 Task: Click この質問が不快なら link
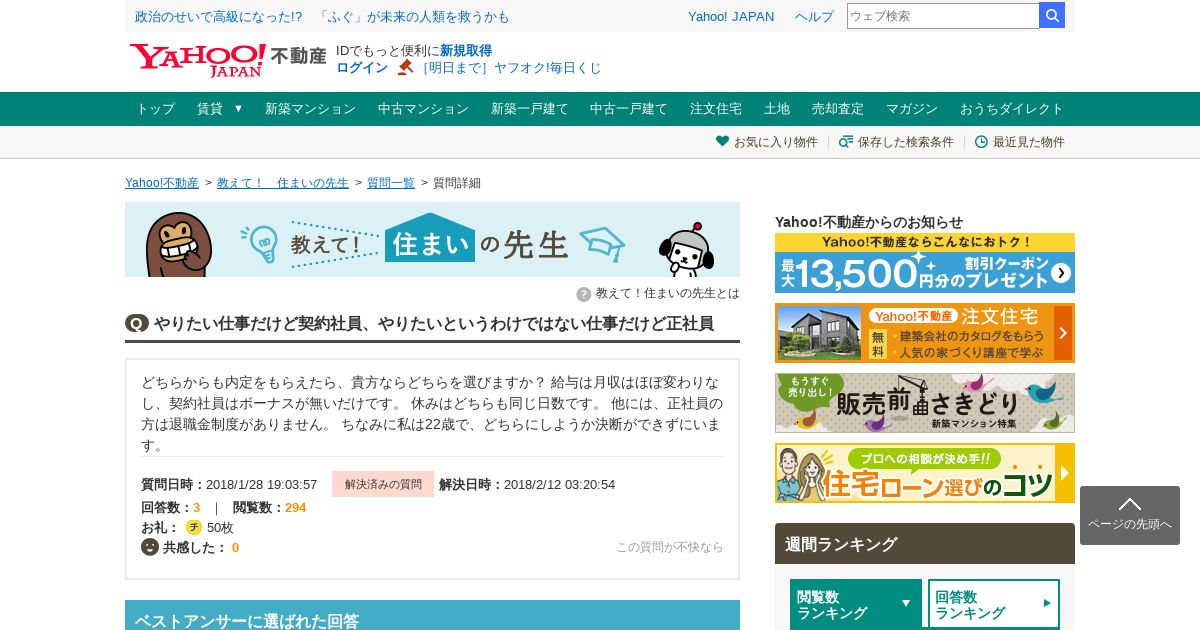(x=669, y=547)
